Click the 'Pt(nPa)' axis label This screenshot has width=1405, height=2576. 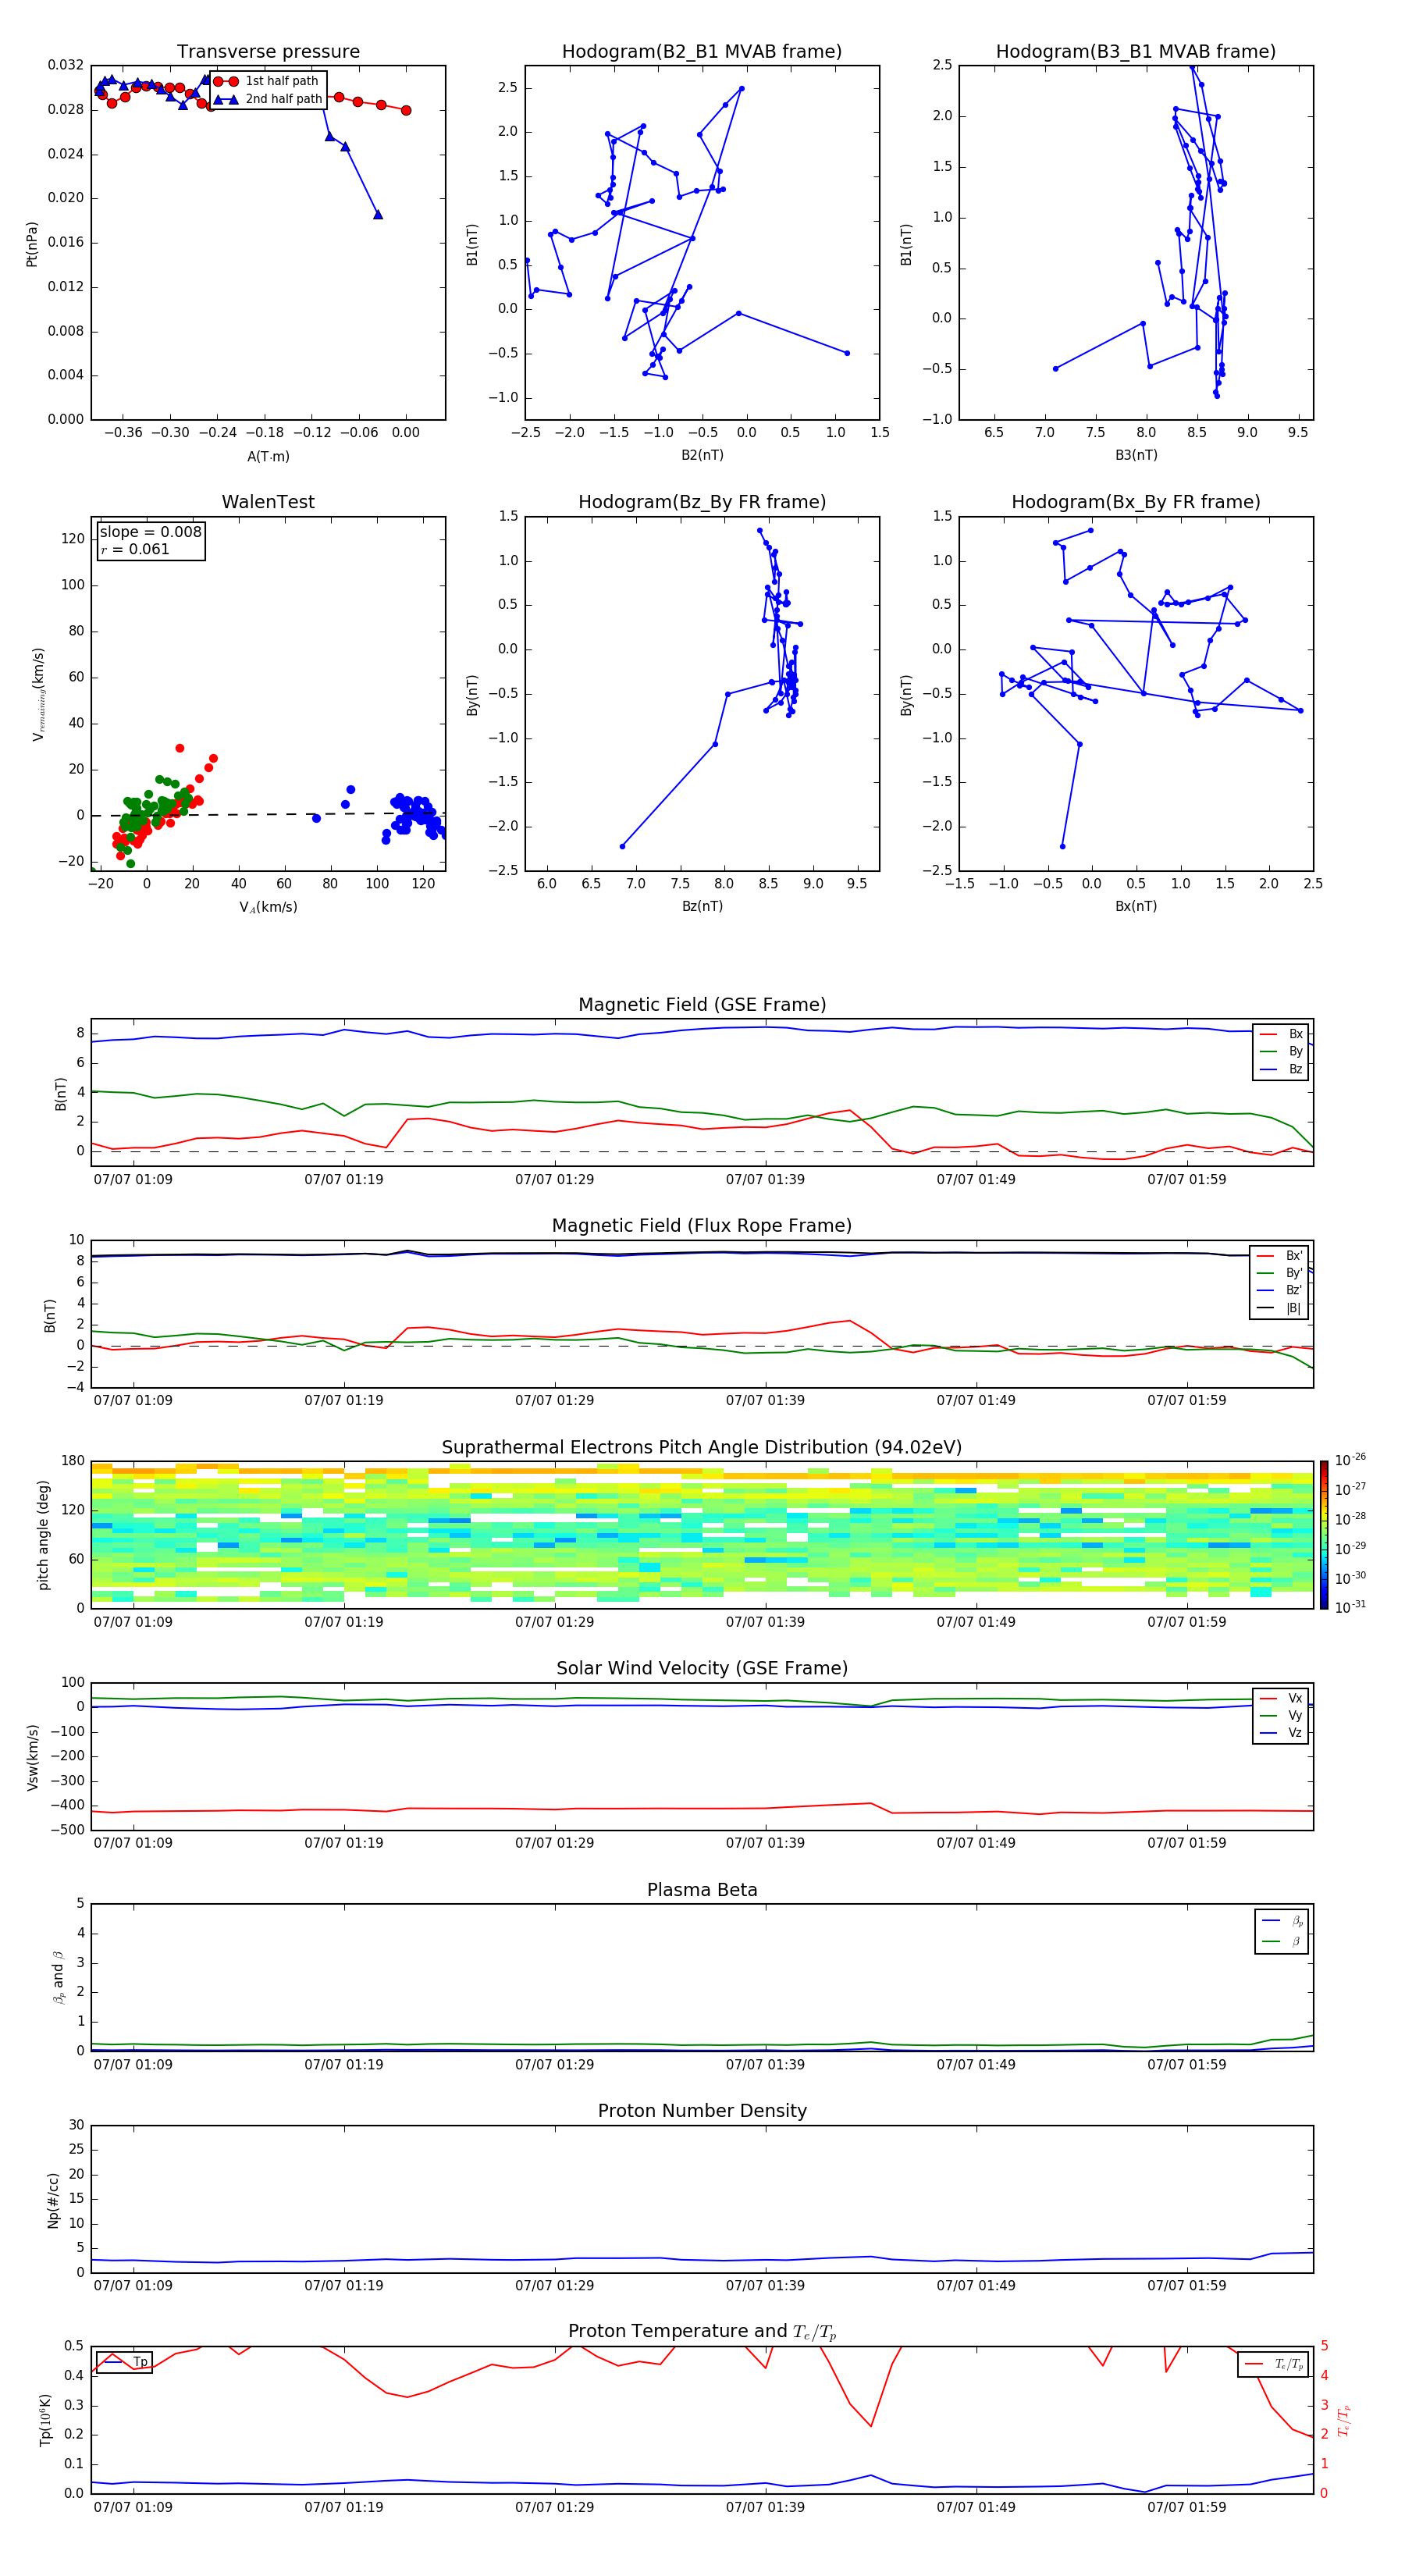pyautogui.click(x=32, y=243)
